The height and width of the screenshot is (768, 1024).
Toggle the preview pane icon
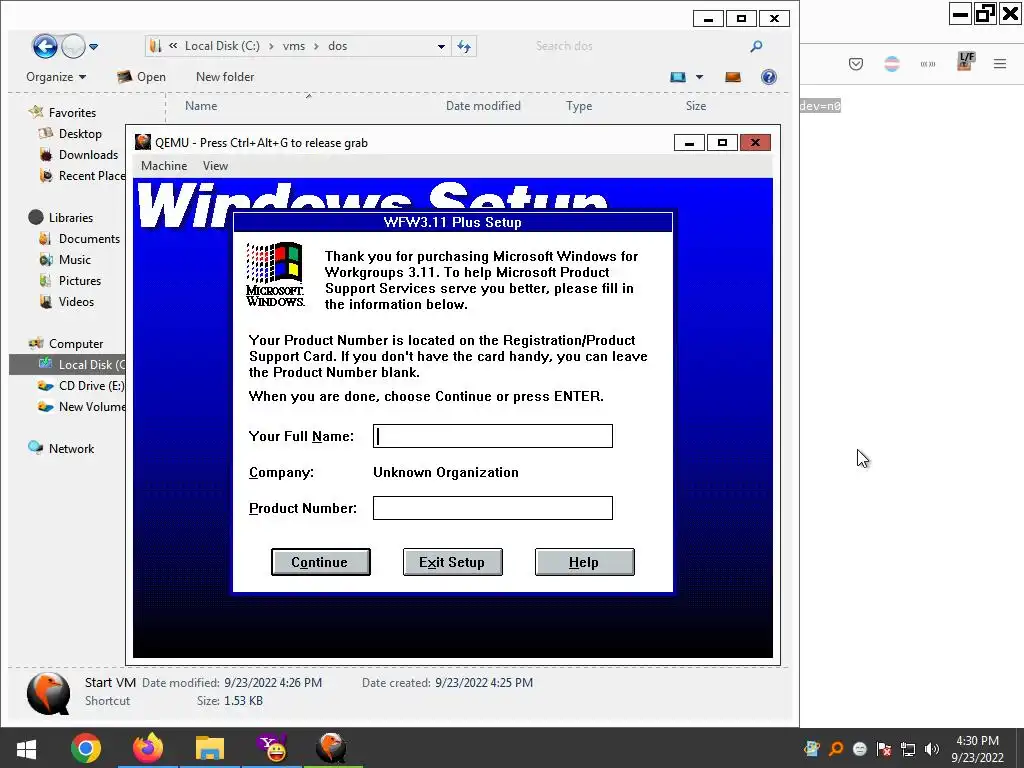click(x=733, y=77)
